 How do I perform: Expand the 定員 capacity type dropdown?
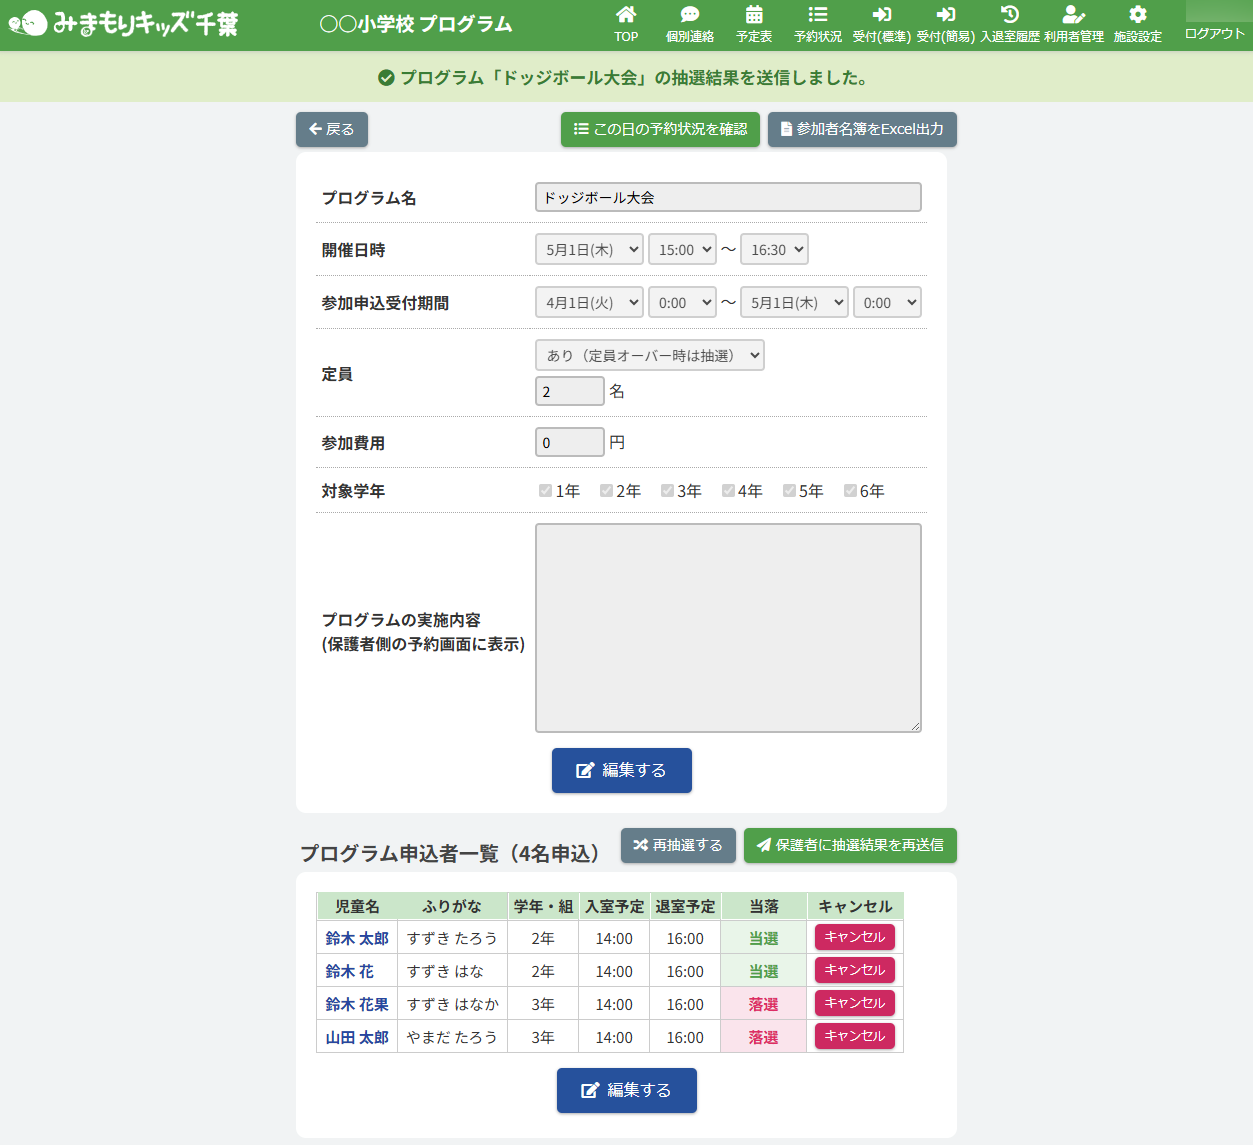point(650,356)
